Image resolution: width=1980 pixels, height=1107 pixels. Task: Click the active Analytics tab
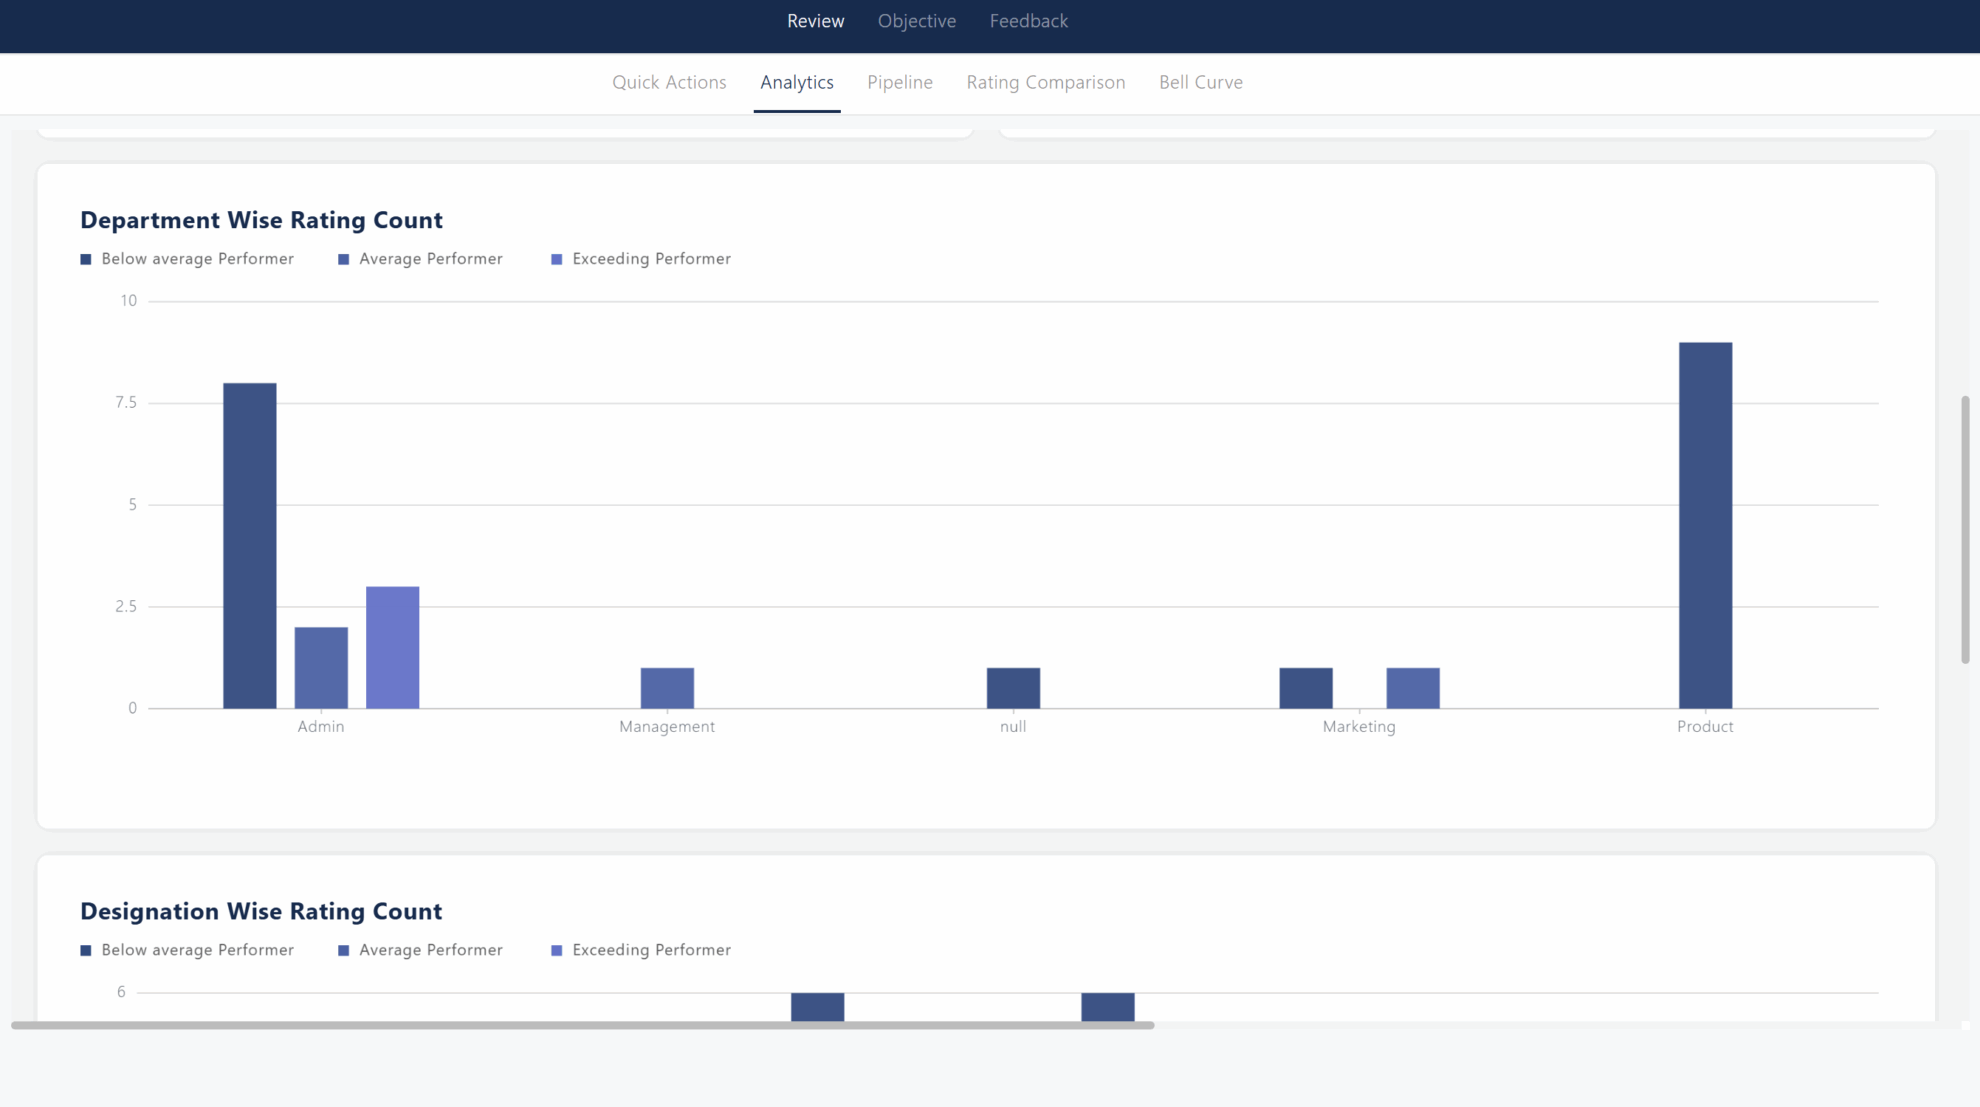[796, 82]
